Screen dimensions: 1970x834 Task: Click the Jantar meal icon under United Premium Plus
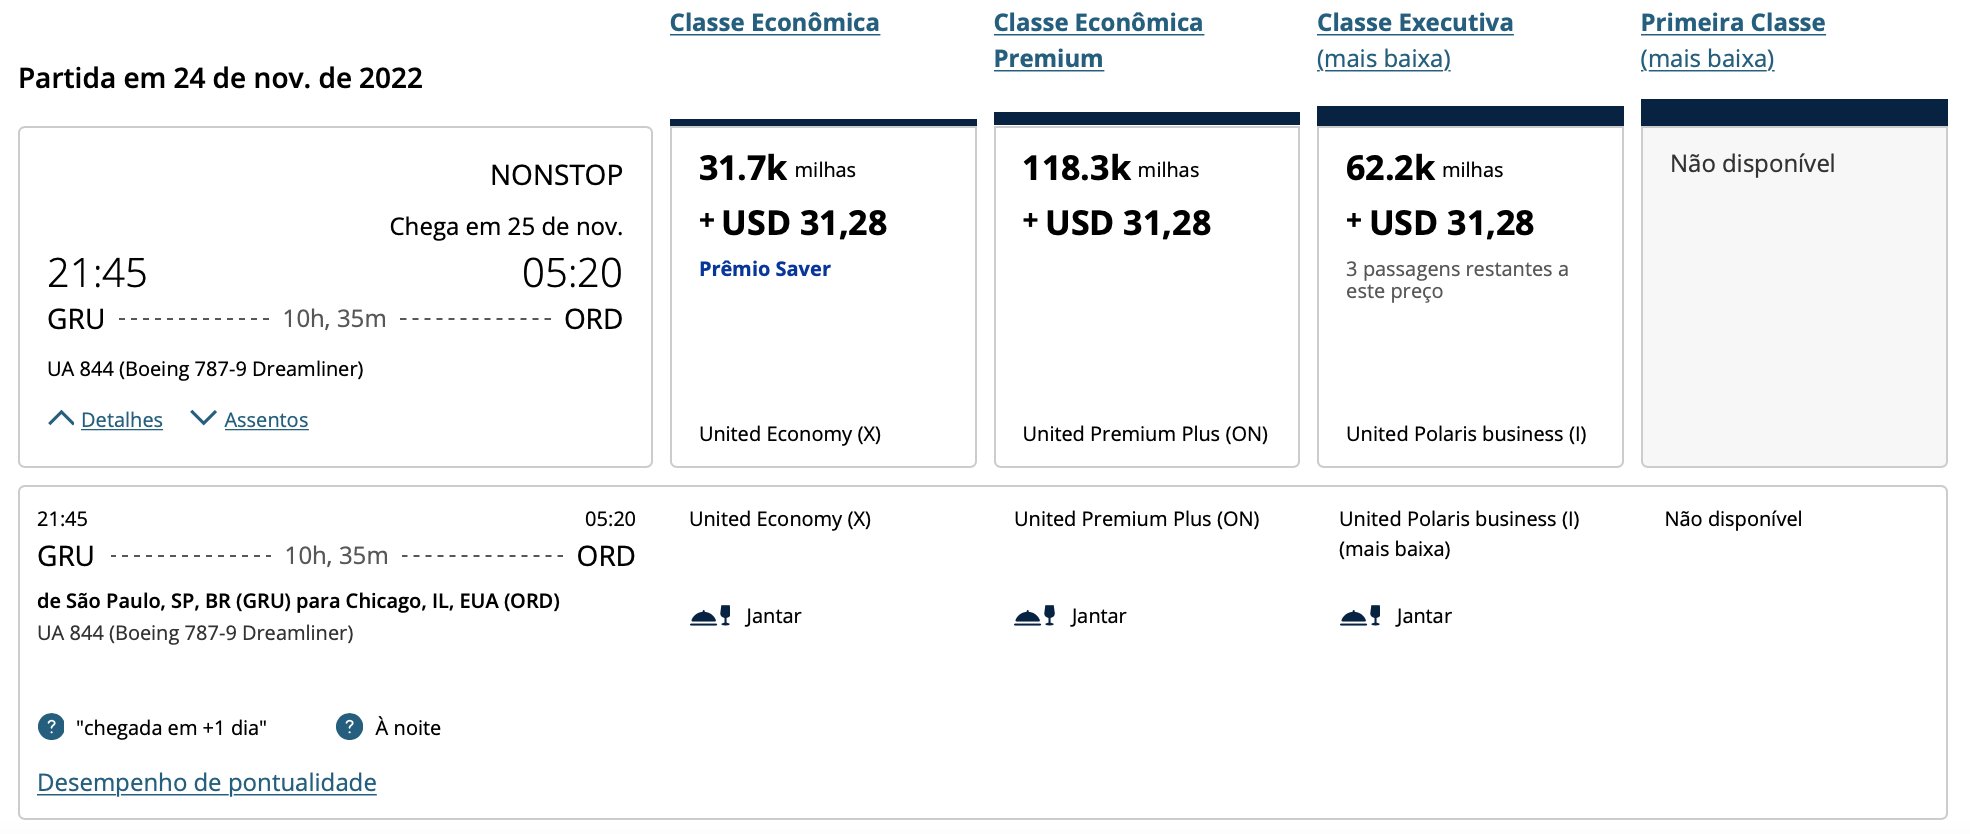(x=1035, y=616)
